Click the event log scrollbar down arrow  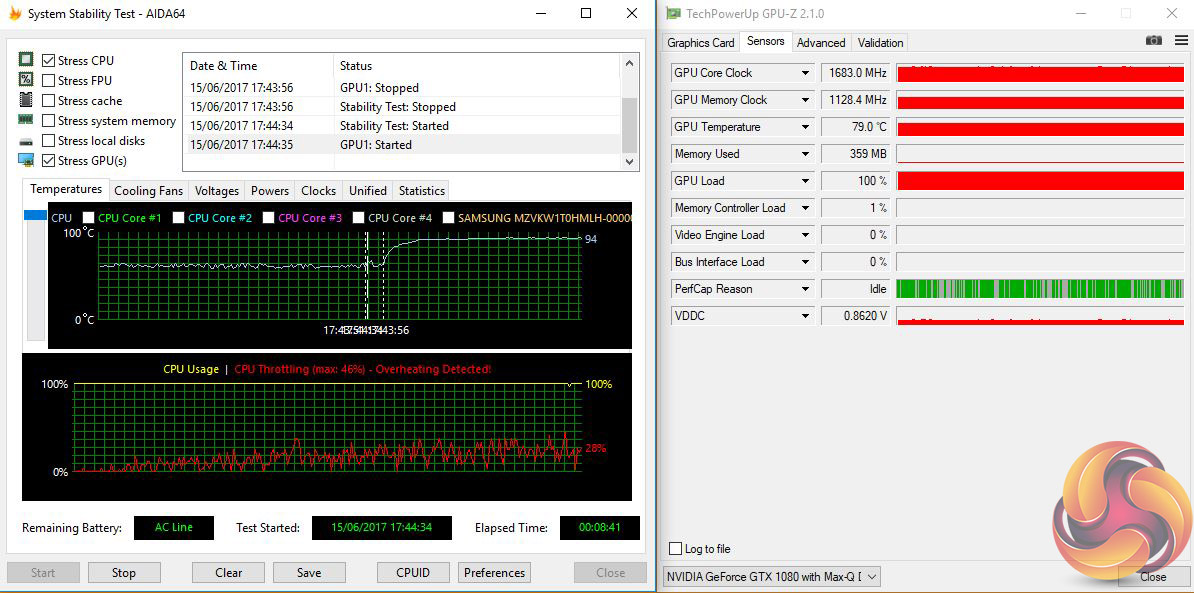pos(630,161)
